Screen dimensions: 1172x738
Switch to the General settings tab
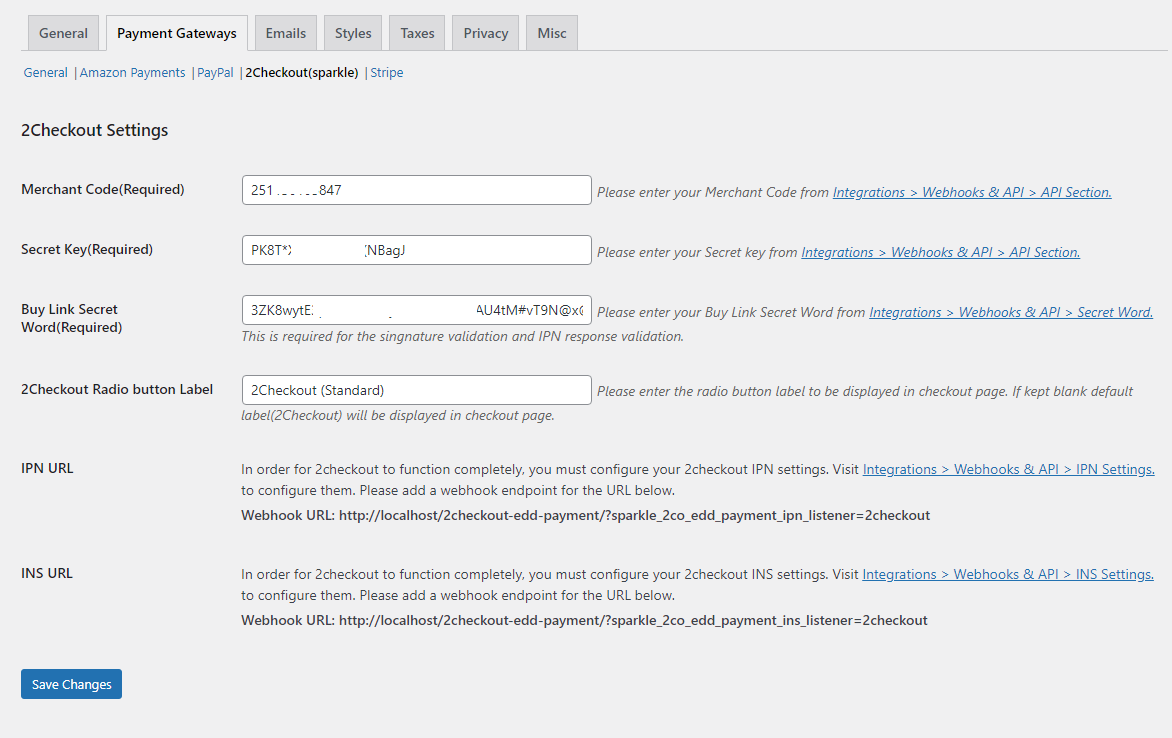(64, 33)
